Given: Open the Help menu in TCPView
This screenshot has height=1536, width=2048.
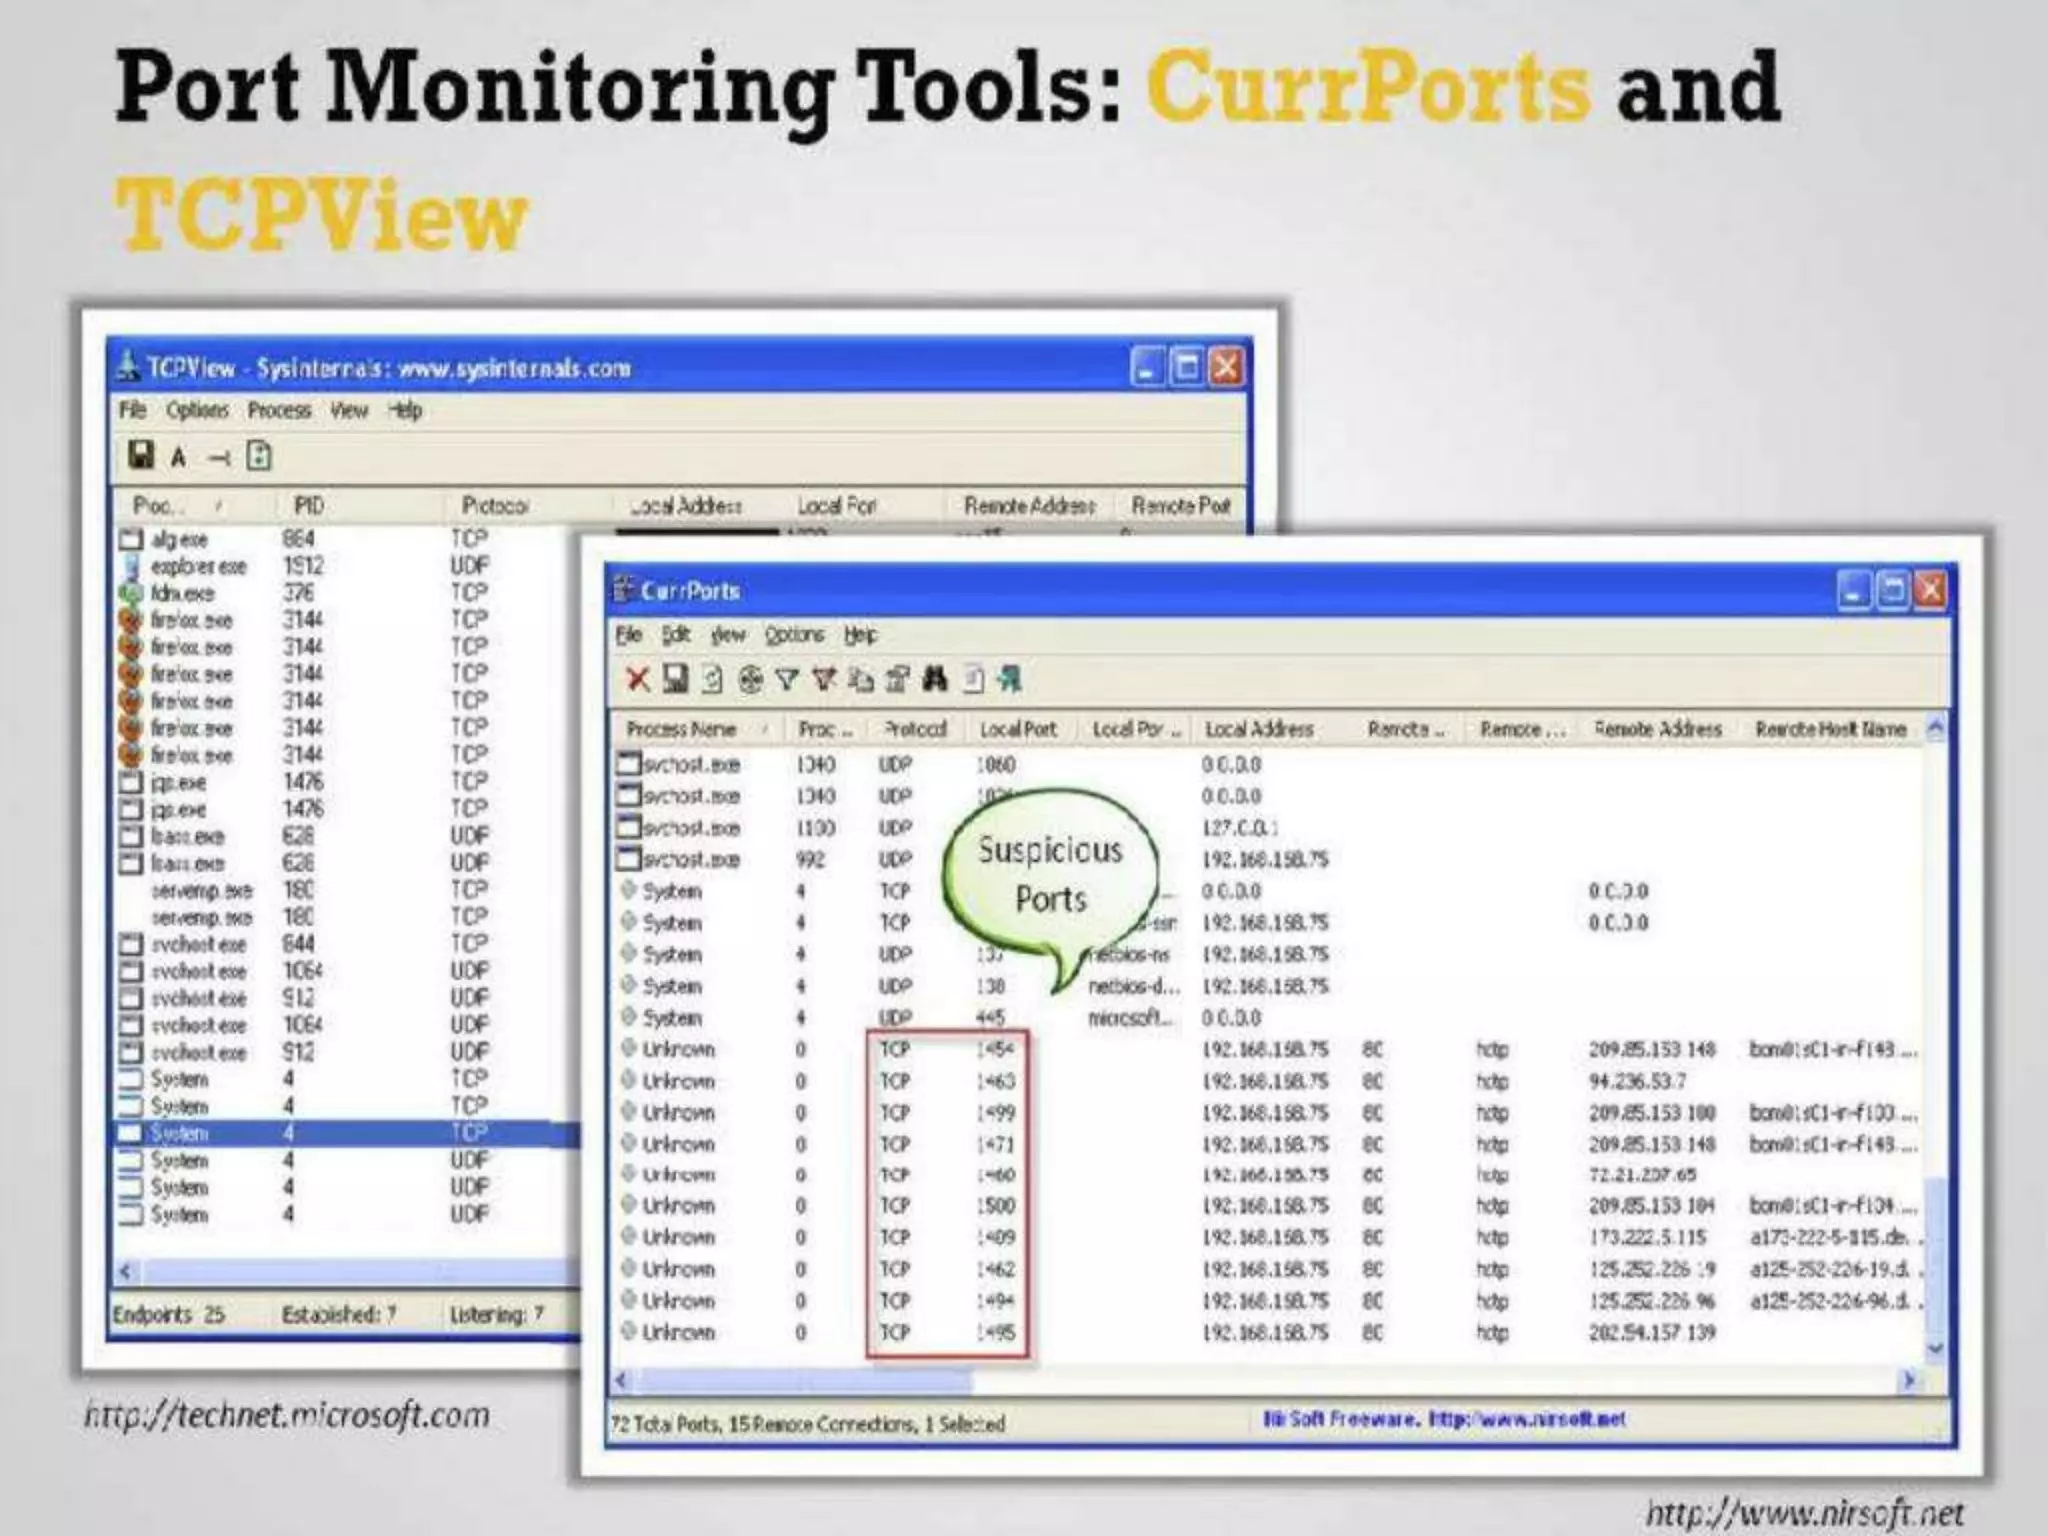Looking at the screenshot, I should [x=405, y=410].
